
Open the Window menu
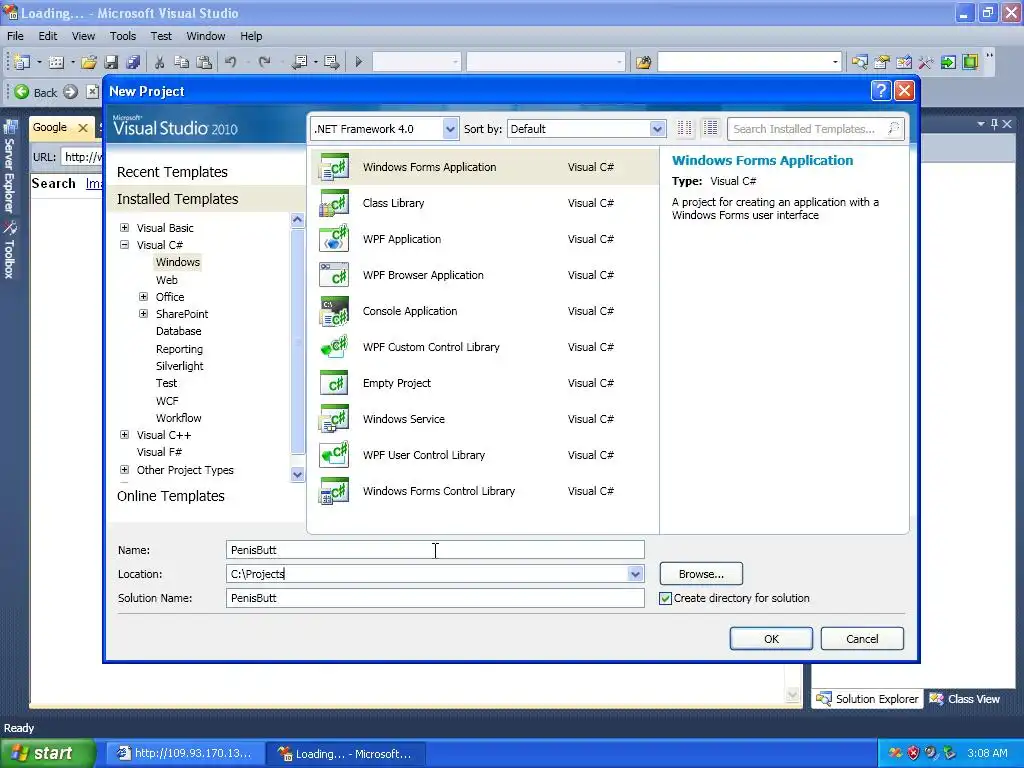206,36
